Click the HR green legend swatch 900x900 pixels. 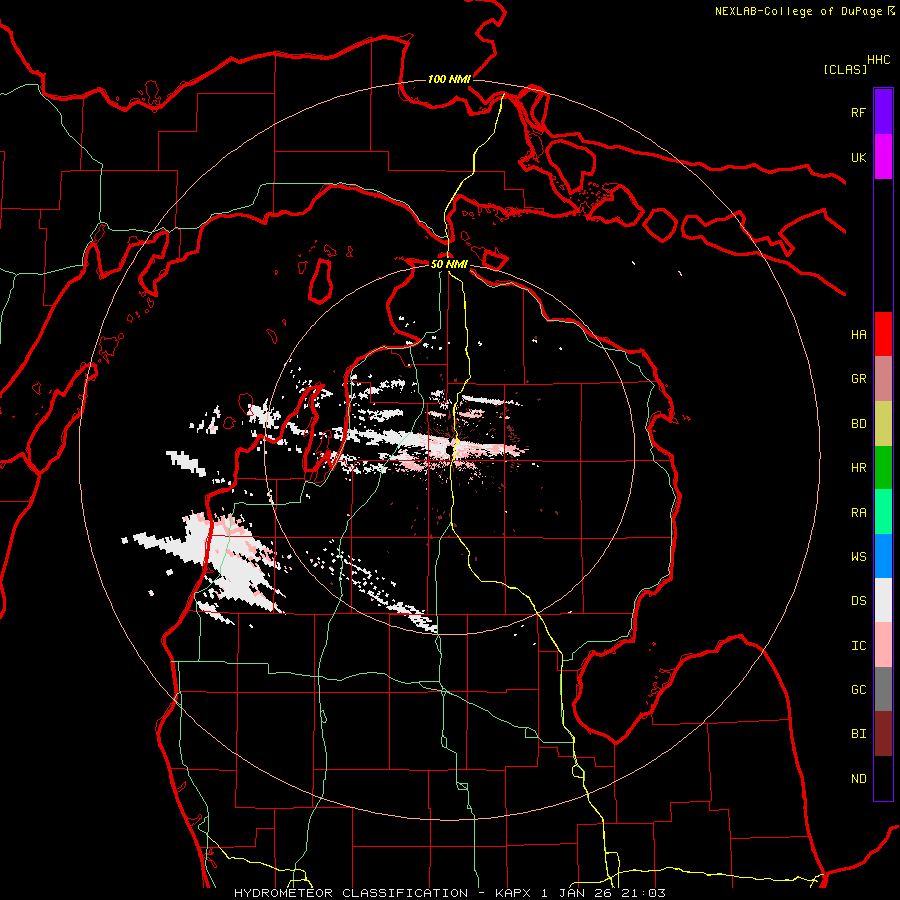[x=883, y=468]
